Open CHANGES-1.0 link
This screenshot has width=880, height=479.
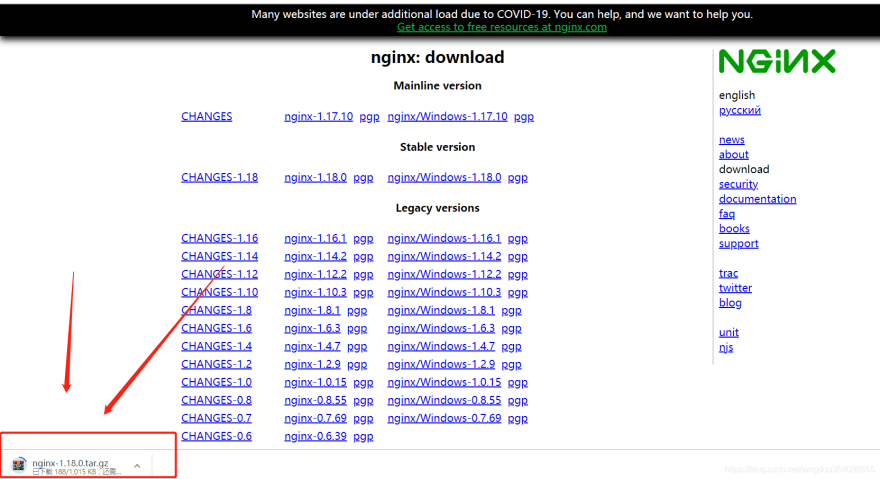pos(216,382)
